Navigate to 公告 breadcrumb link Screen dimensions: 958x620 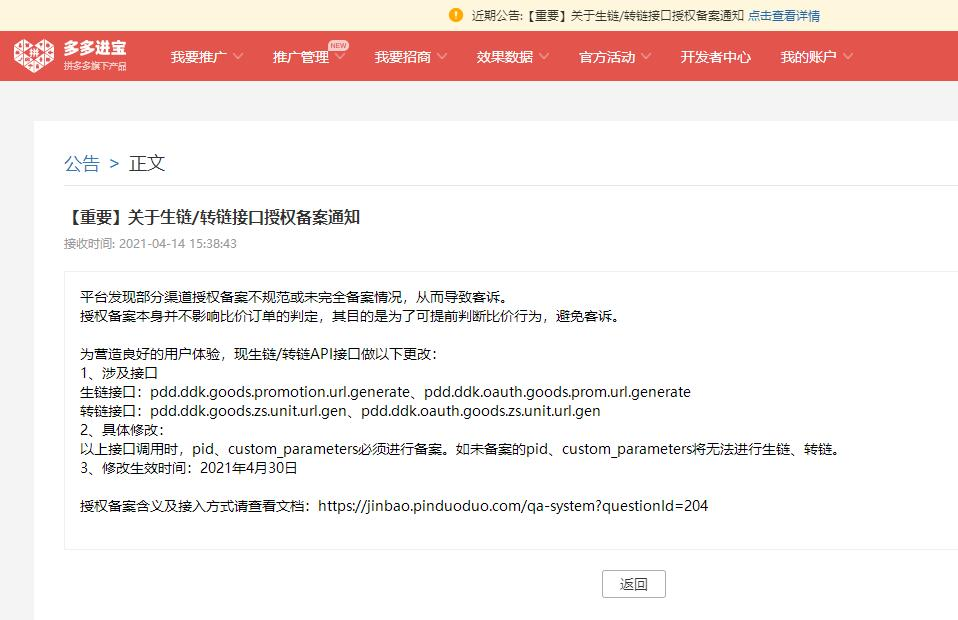(x=82, y=163)
